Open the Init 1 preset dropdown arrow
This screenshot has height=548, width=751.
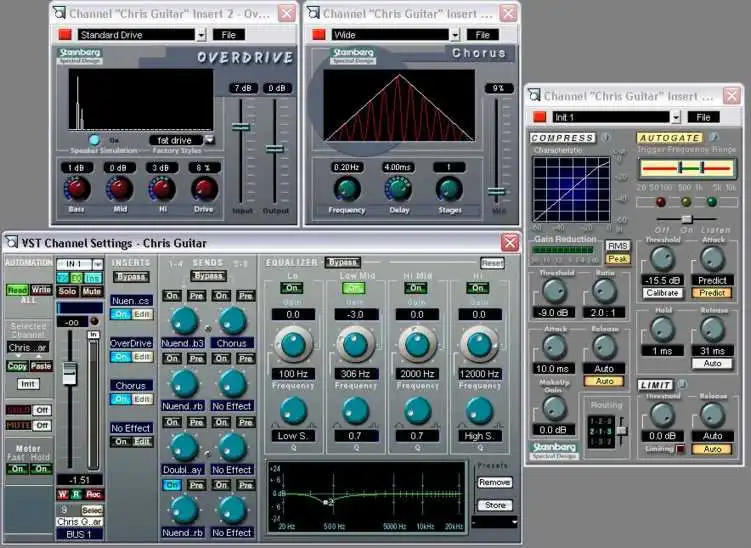(x=676, y=117)
